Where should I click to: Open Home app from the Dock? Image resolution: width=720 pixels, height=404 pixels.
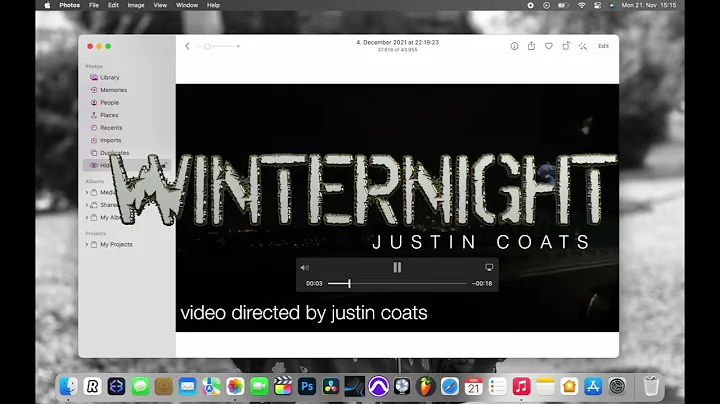(x=569, y=386)
